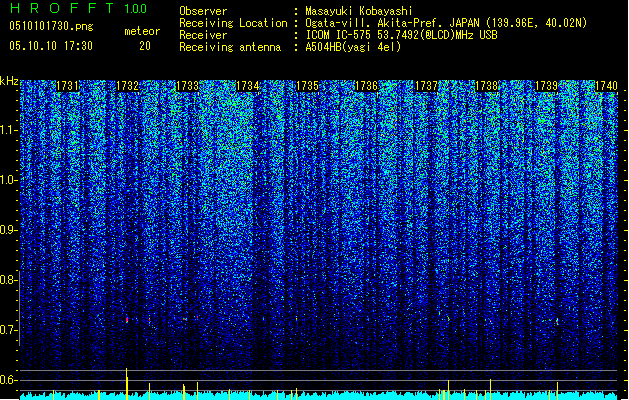The image size is (629, 400).
Task: Click the receiver ICOM IC-575 text
Action: click(401, 35)
